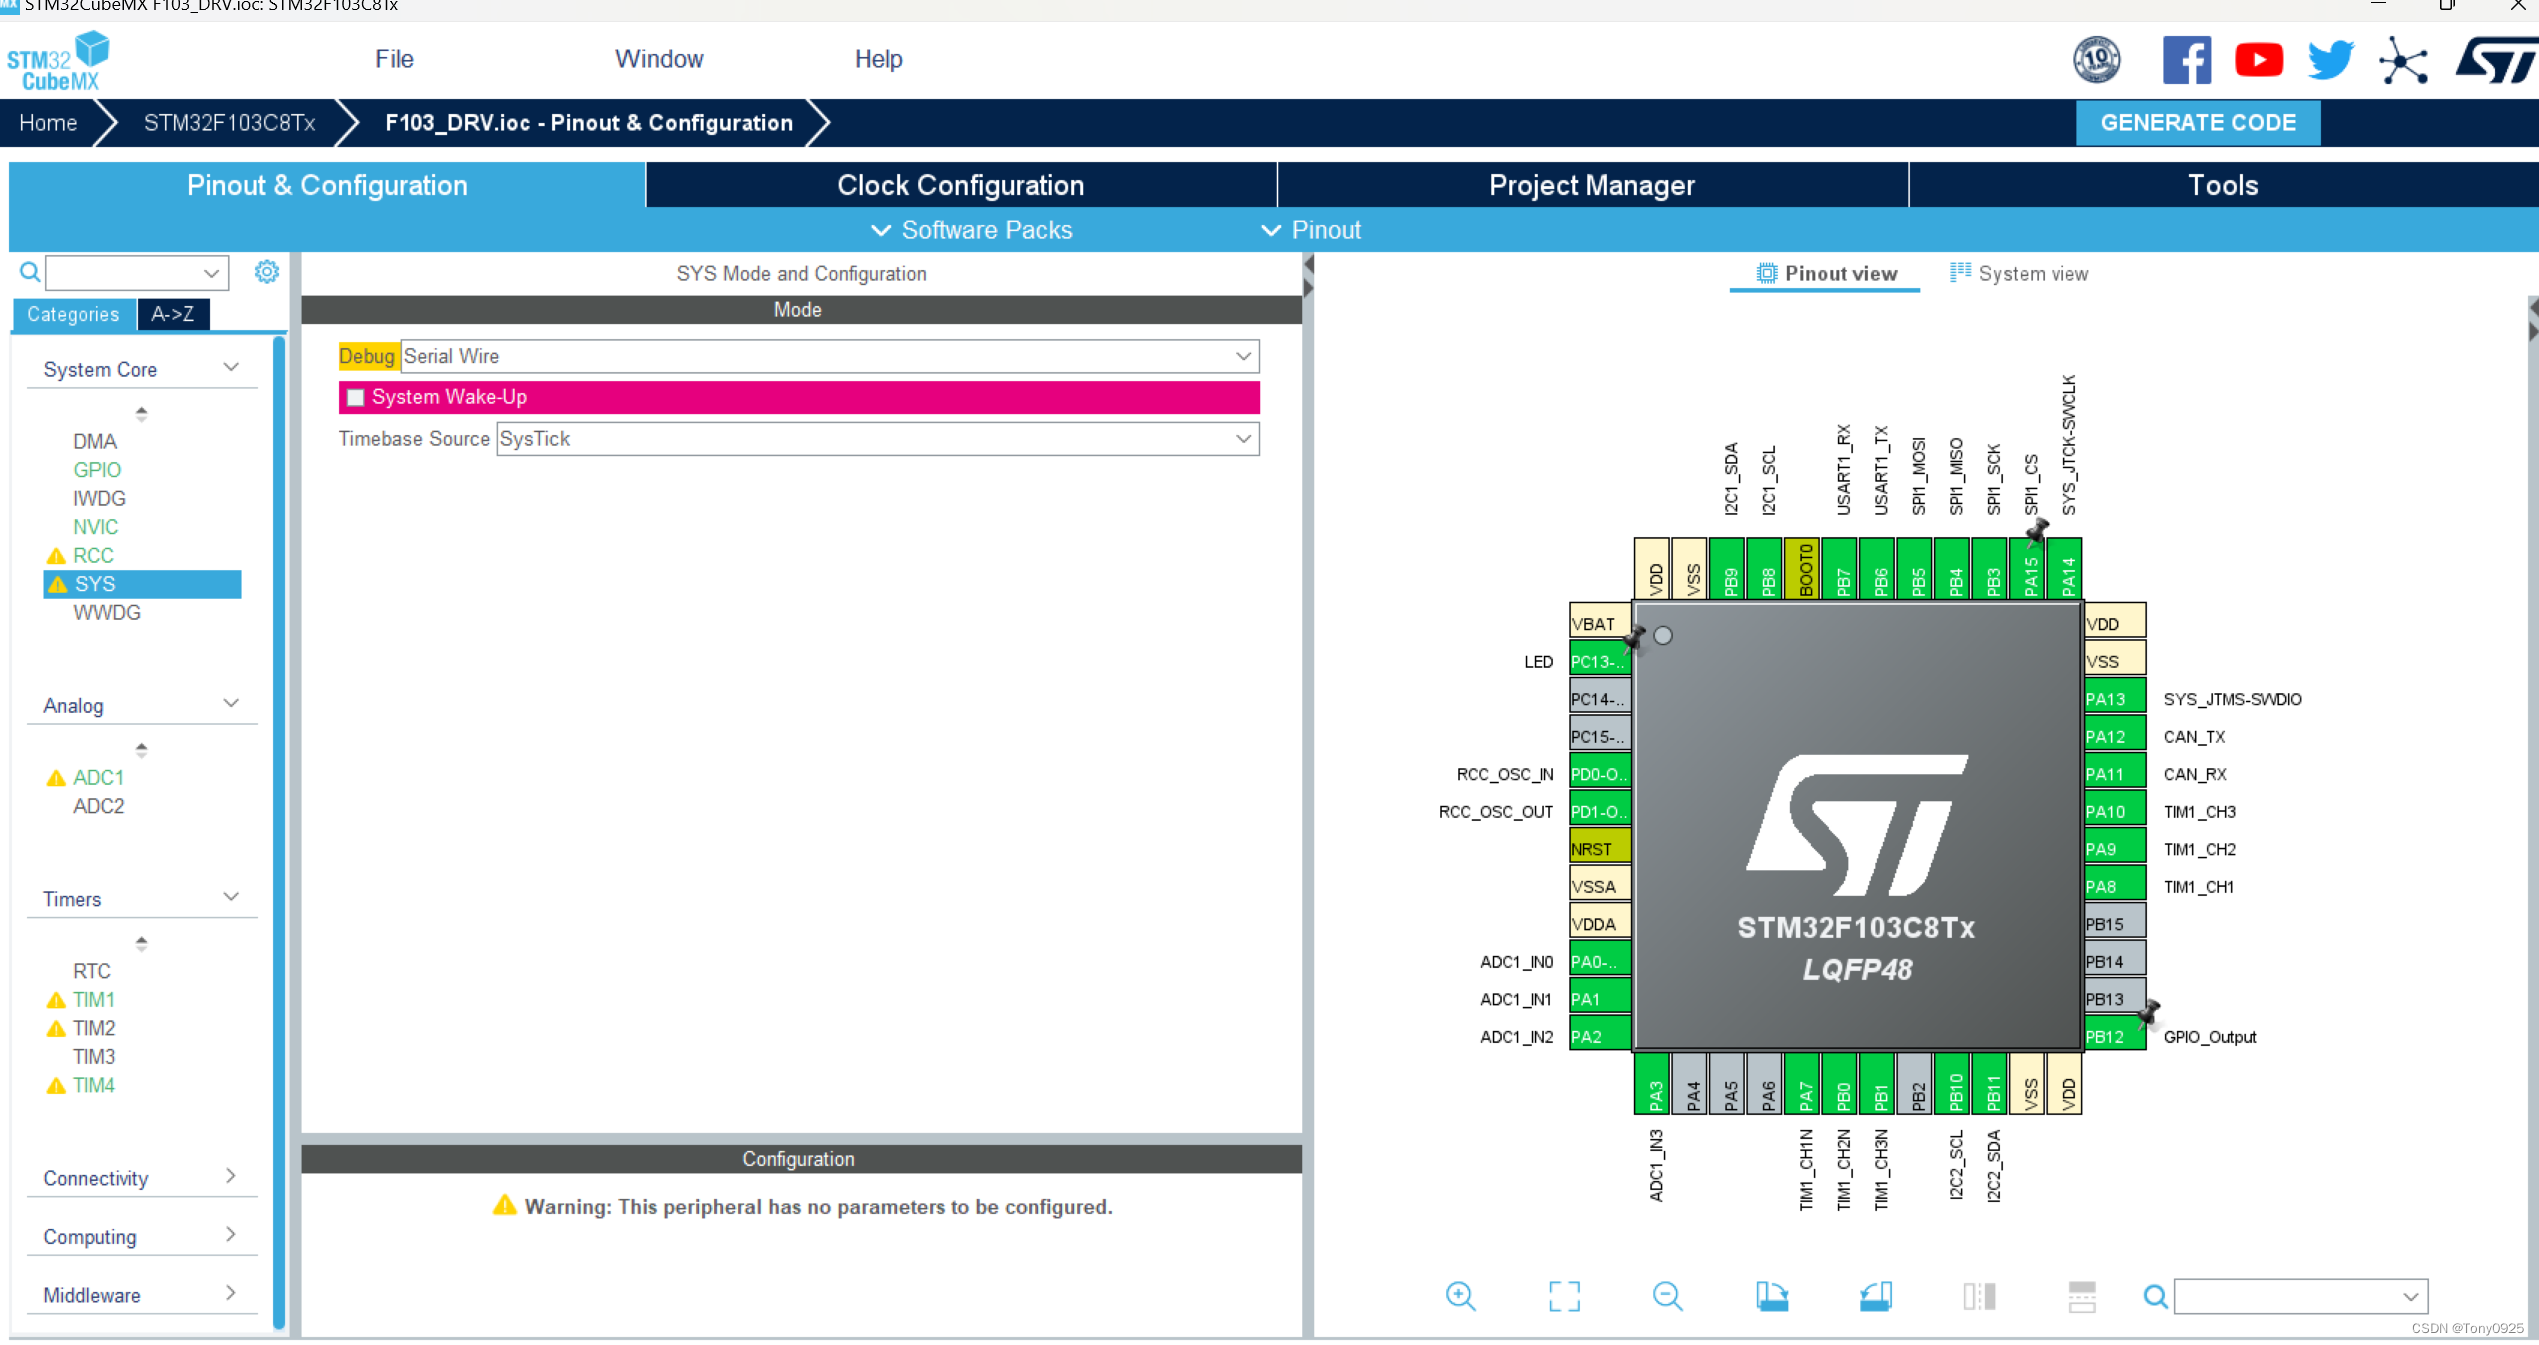Click the STM32CubeMX logo
The image size is (2539, 1345).
(x=58, y=60)
